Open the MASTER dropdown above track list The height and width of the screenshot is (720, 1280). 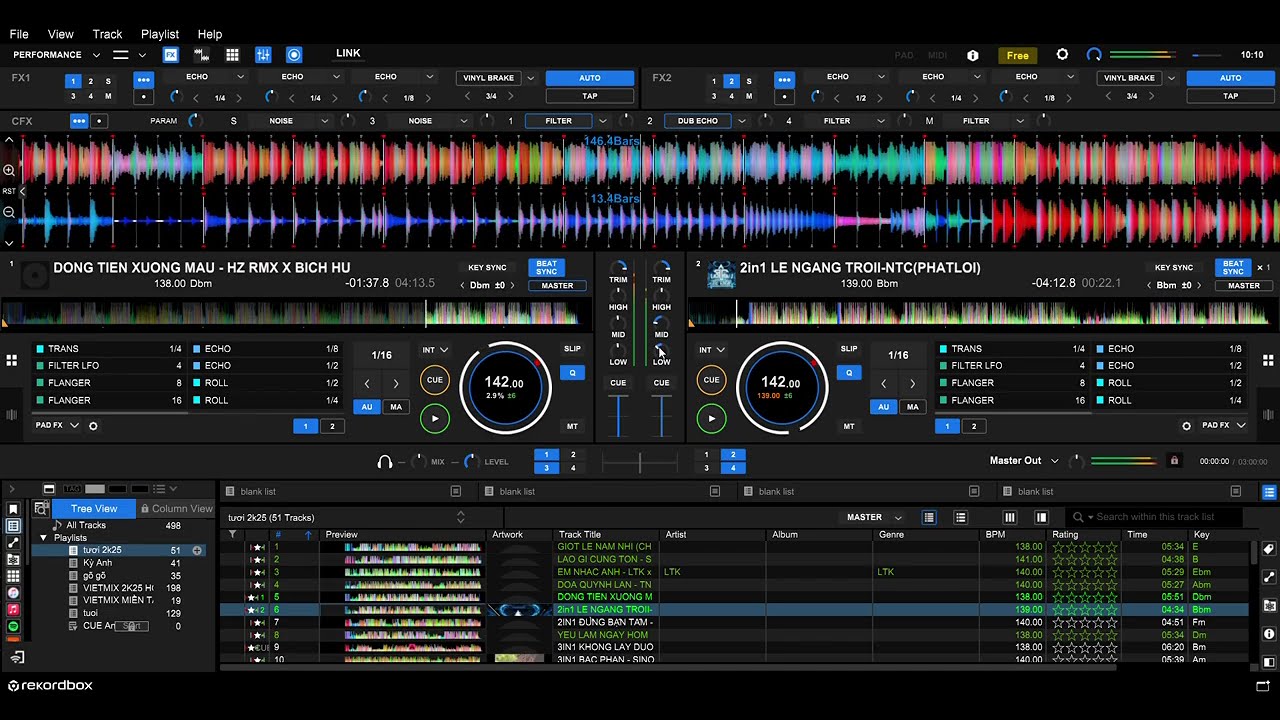point(874,518)
